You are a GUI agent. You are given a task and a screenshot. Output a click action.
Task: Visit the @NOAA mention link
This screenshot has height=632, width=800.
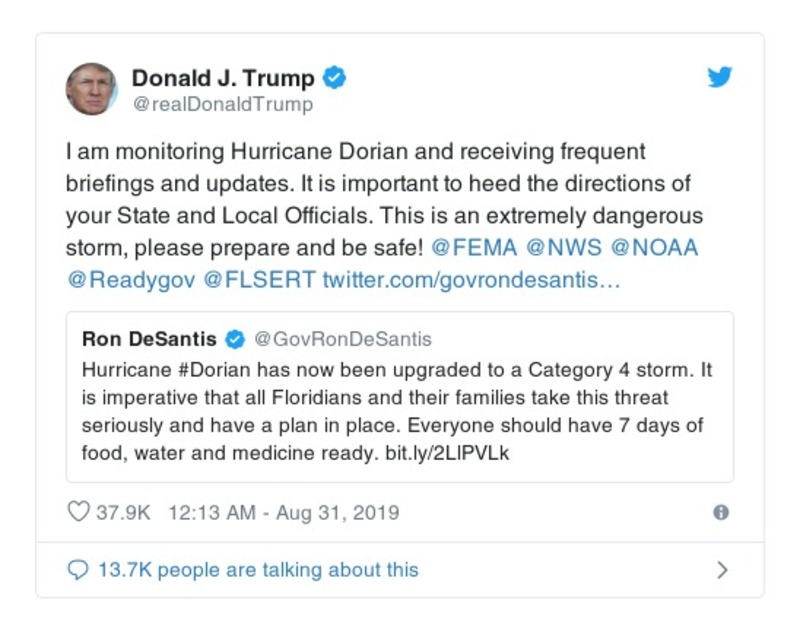pos(653,248)
